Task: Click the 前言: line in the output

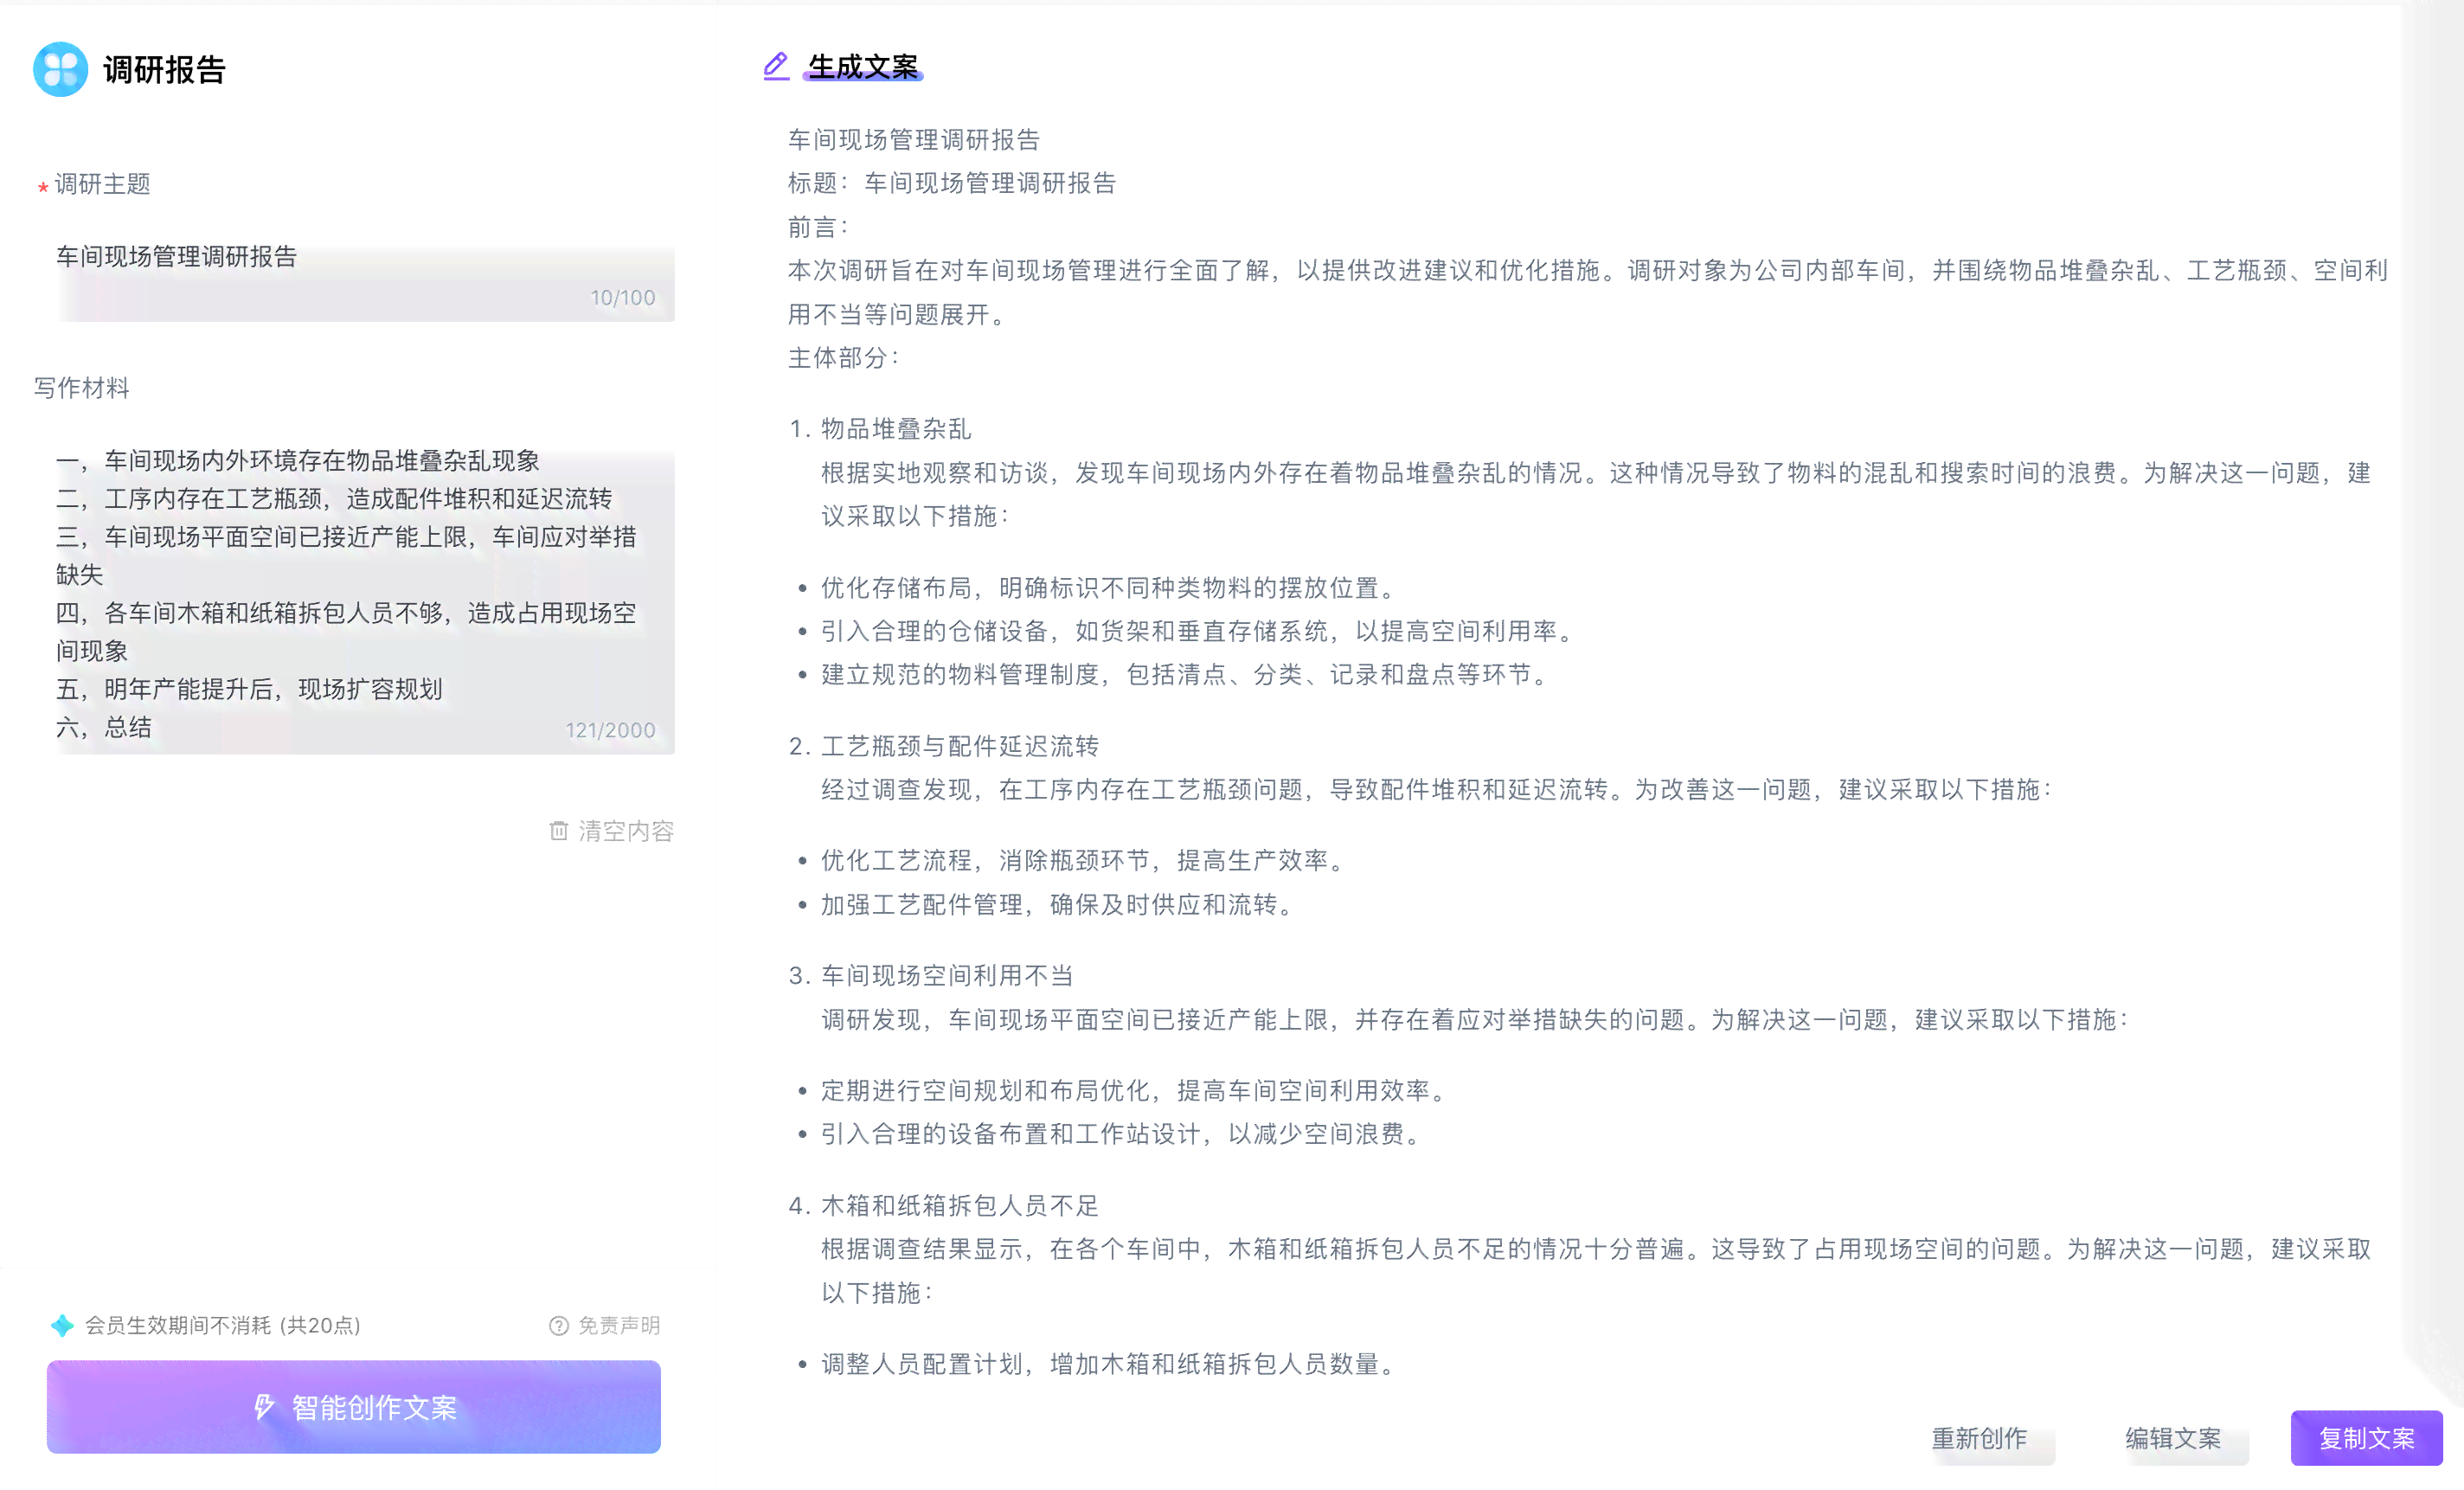Action: pos(818,227)
